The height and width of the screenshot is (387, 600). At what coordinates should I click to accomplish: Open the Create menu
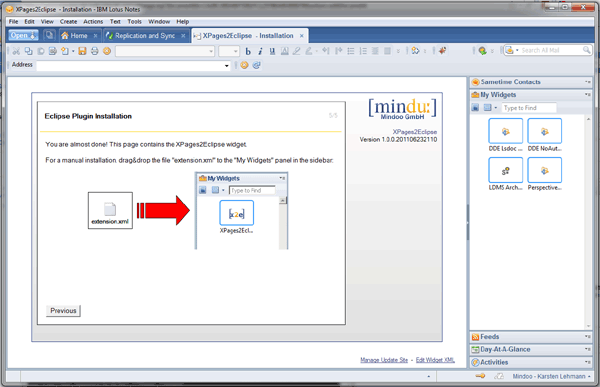(x=68, y=22)
